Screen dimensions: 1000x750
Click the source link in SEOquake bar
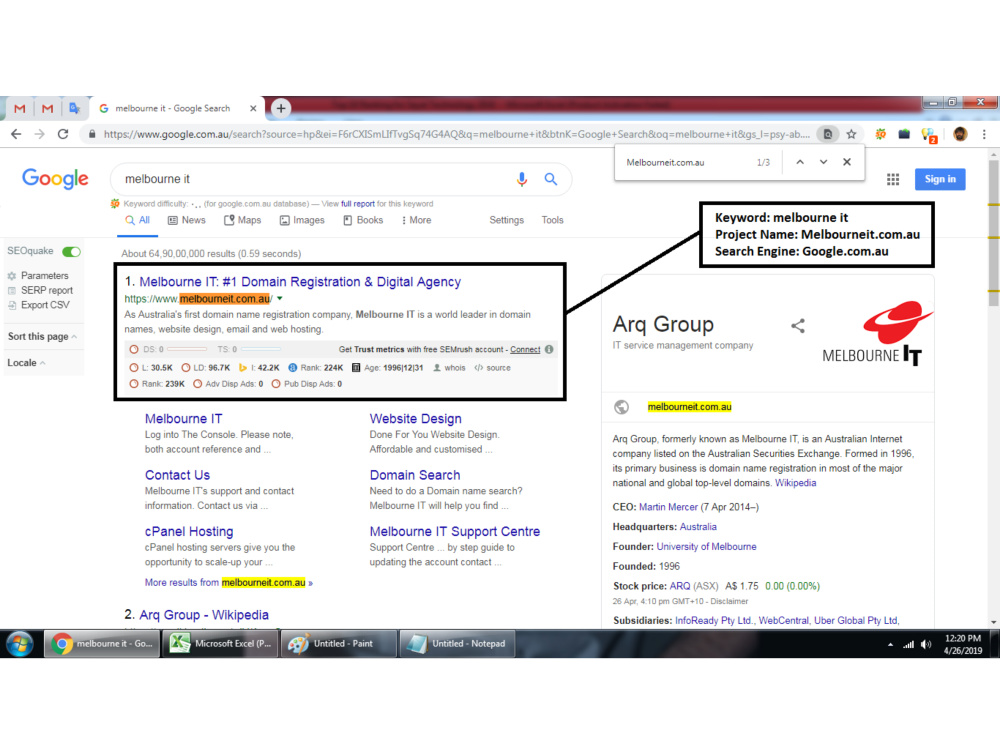pyautogui.click(x=492, y=368)
